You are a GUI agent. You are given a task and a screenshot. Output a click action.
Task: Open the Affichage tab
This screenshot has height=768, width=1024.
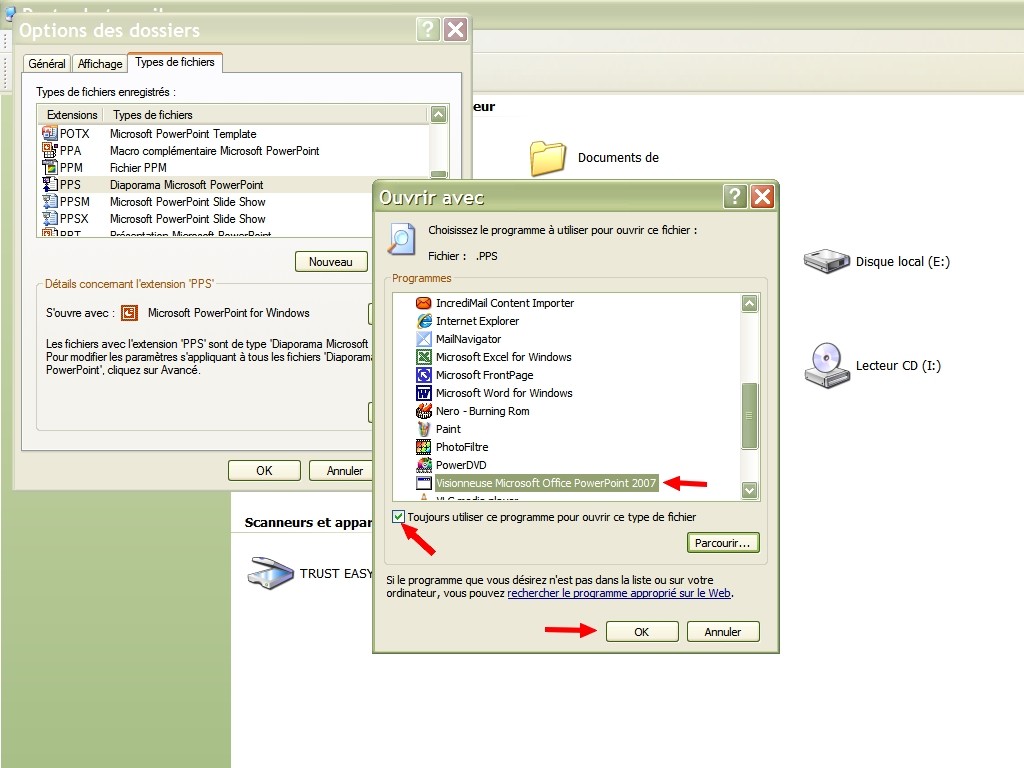[x=100, y=64]
